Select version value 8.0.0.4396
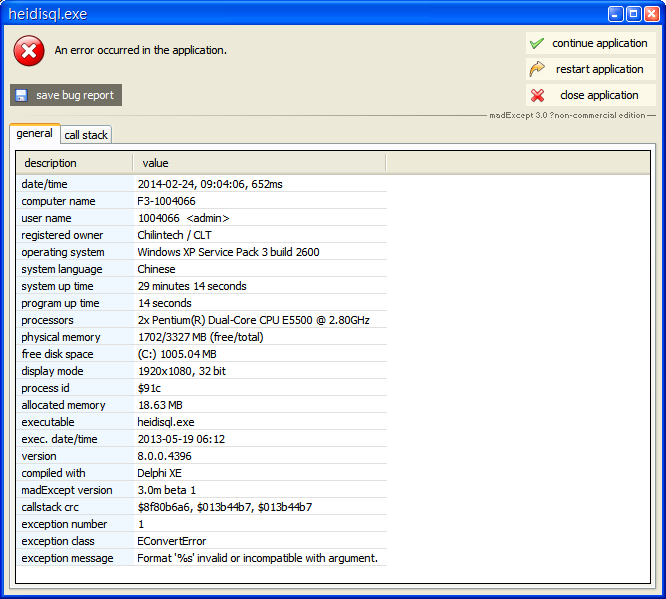The width and height of the screenshot is (666, 599). [x=164, y=456]
